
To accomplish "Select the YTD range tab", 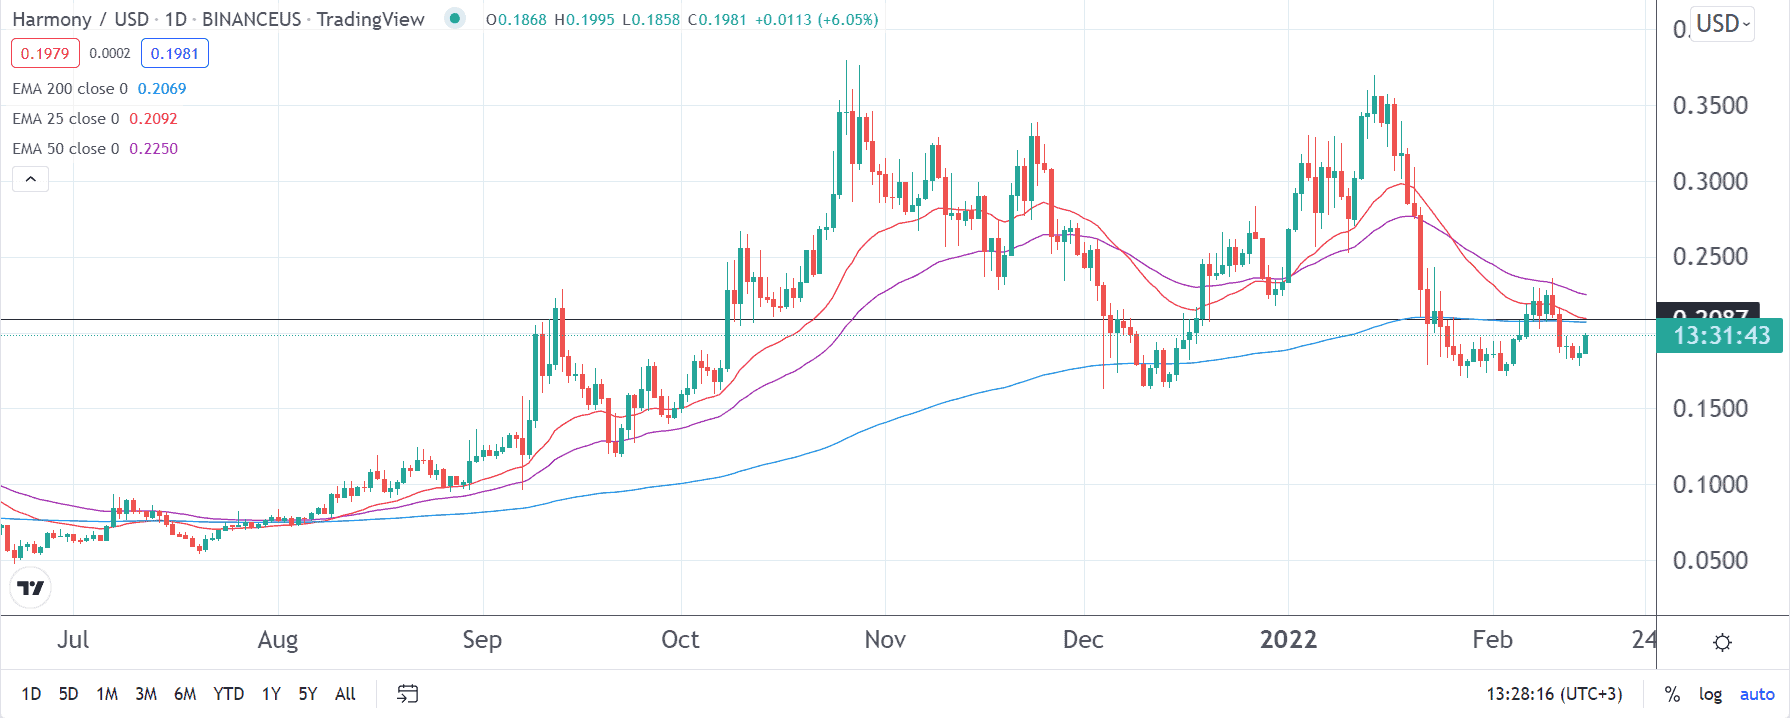I will (229, 693).
